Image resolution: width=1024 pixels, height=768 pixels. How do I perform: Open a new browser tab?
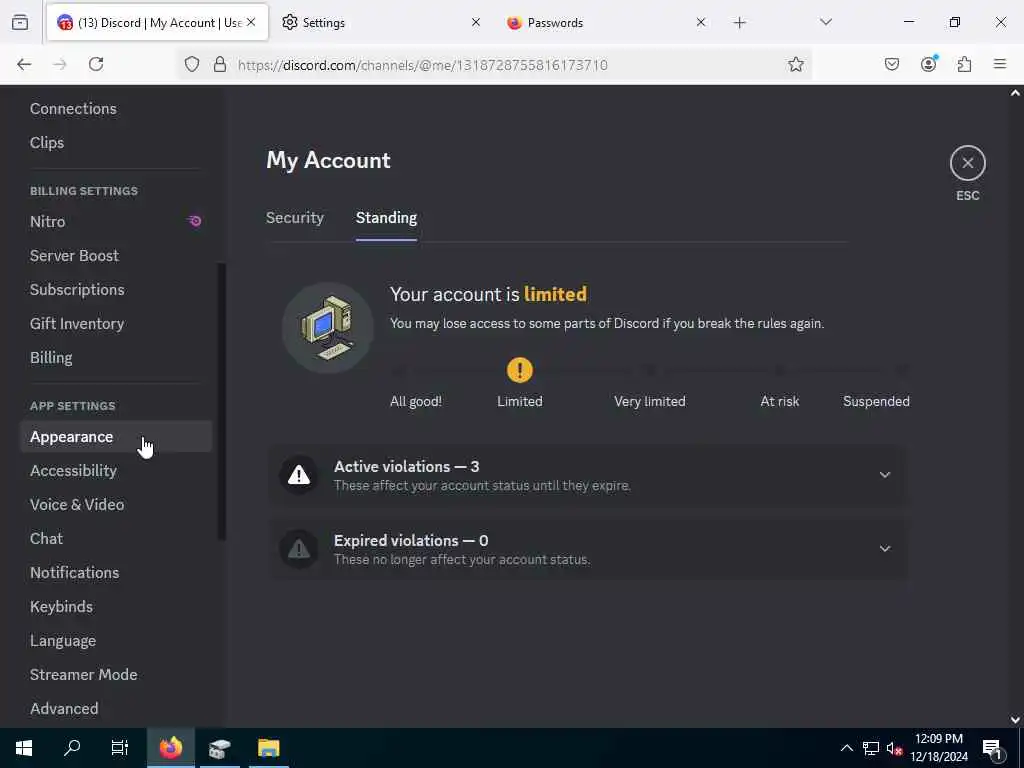point(739,23)
